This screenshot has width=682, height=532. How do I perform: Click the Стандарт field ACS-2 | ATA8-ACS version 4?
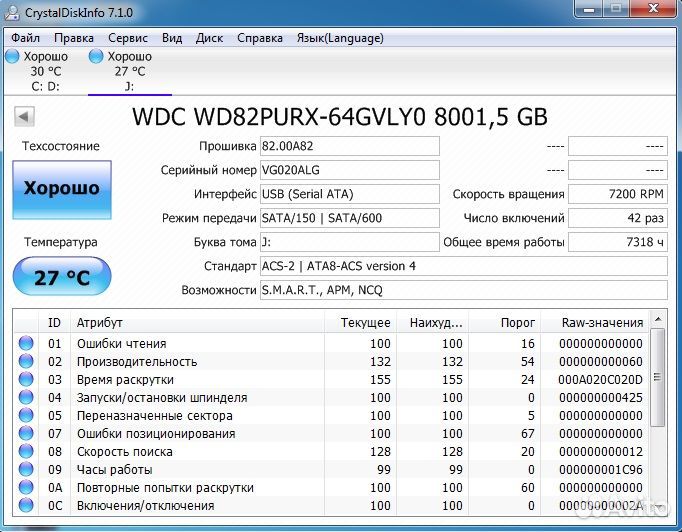464,266
